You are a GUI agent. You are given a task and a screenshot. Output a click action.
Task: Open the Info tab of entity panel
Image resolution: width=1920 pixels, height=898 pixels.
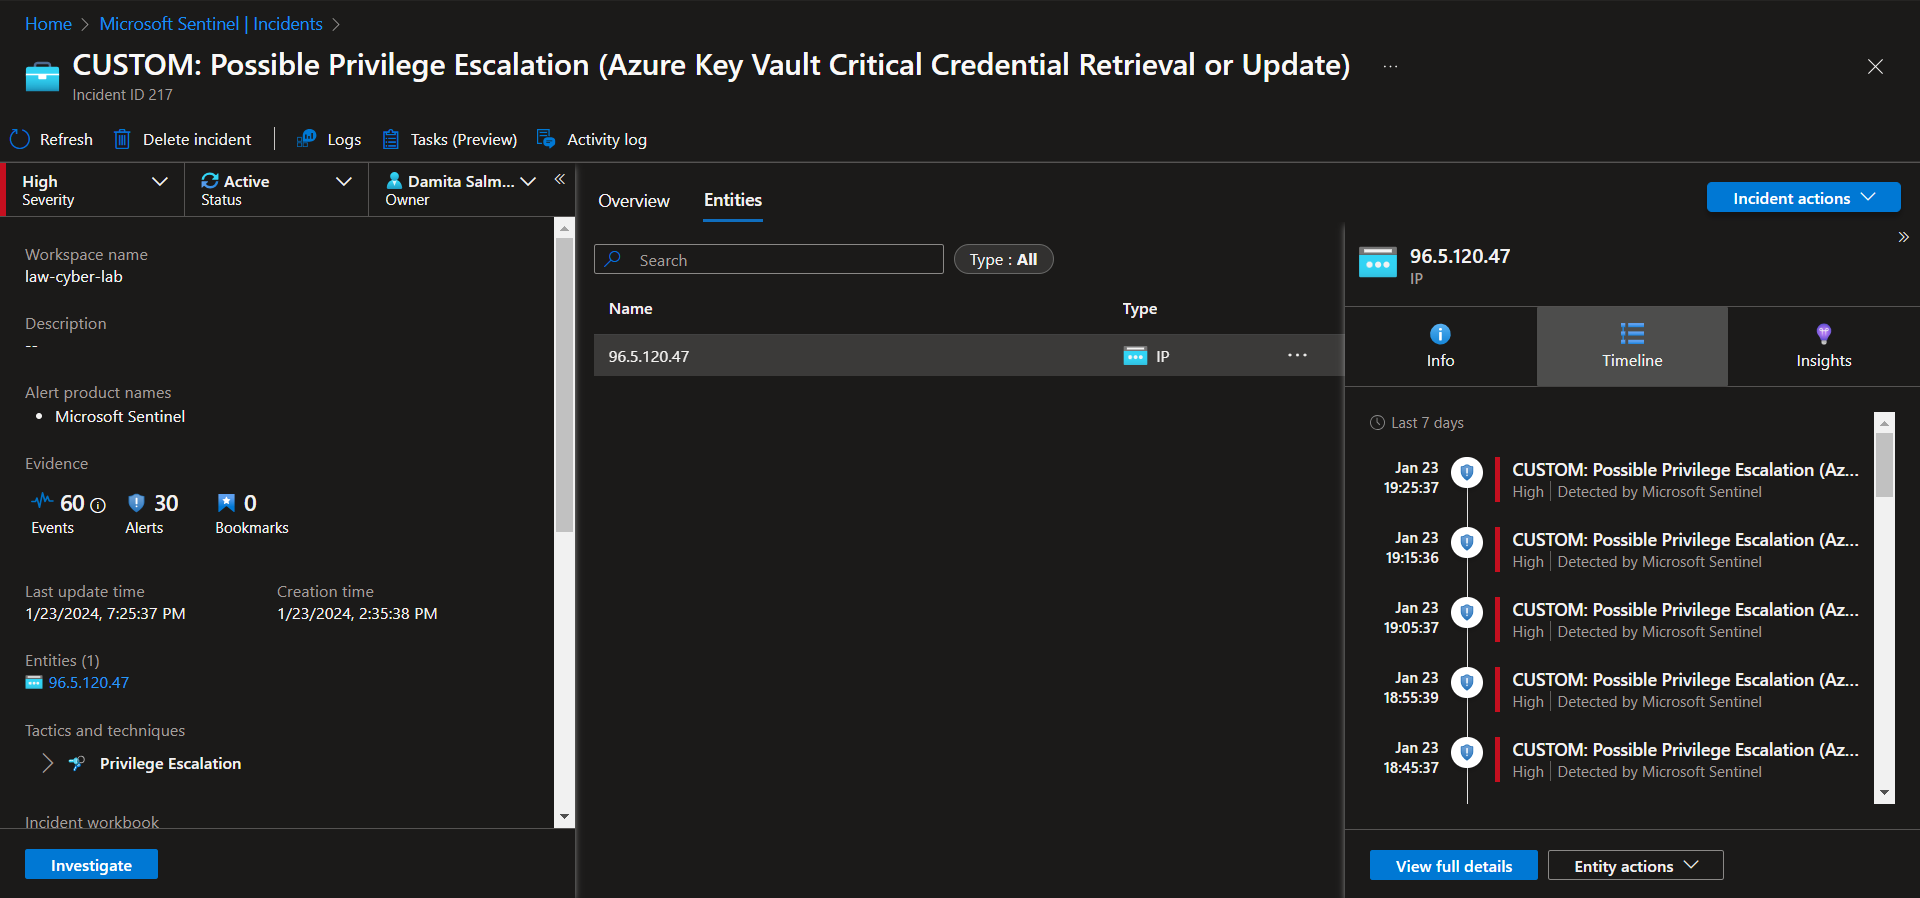click(x=1440, y=346)
